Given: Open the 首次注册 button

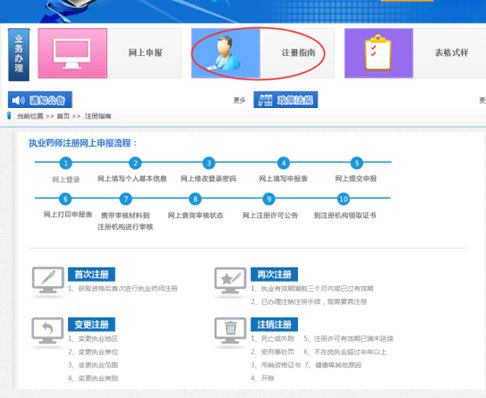Looking at the screenshot, I should coord(92,274).
